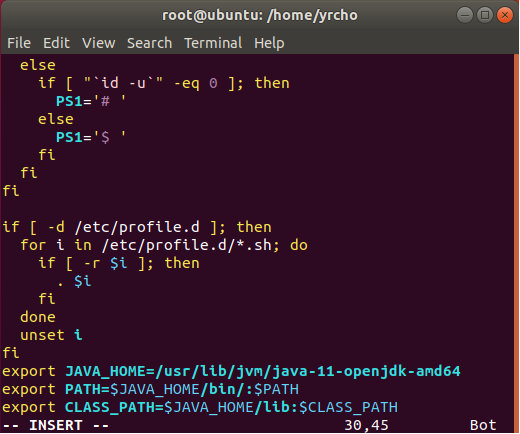This screenshot has width=520, height=434.
Task: Open the Edit menu
Action: pyautogui.click(x=56, y=43)
